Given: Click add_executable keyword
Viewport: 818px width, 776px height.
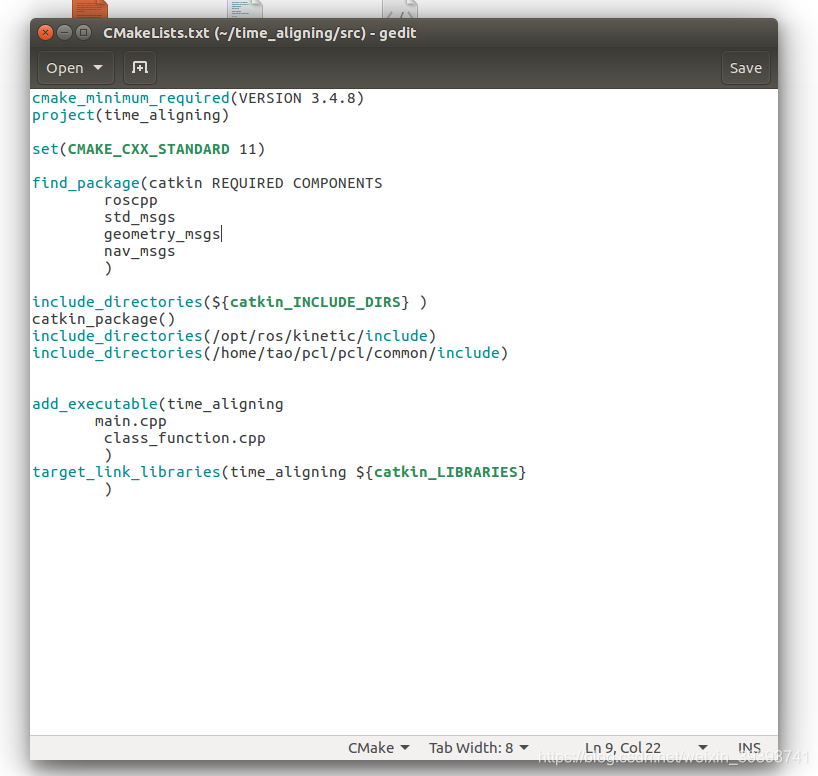Looking at the screenshot, I should pyautogui.click(x=95, y=404).
